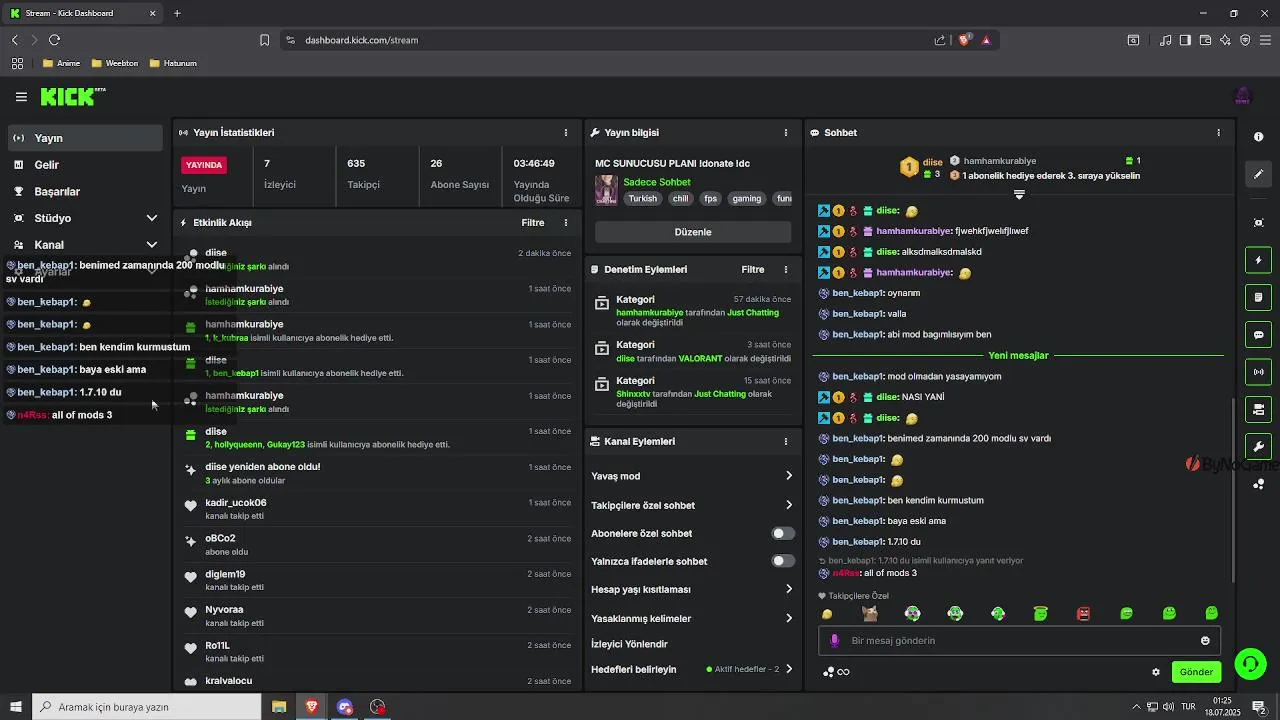
Task: Open the Hatunum bookmarks folder
Action: (173, 63)
